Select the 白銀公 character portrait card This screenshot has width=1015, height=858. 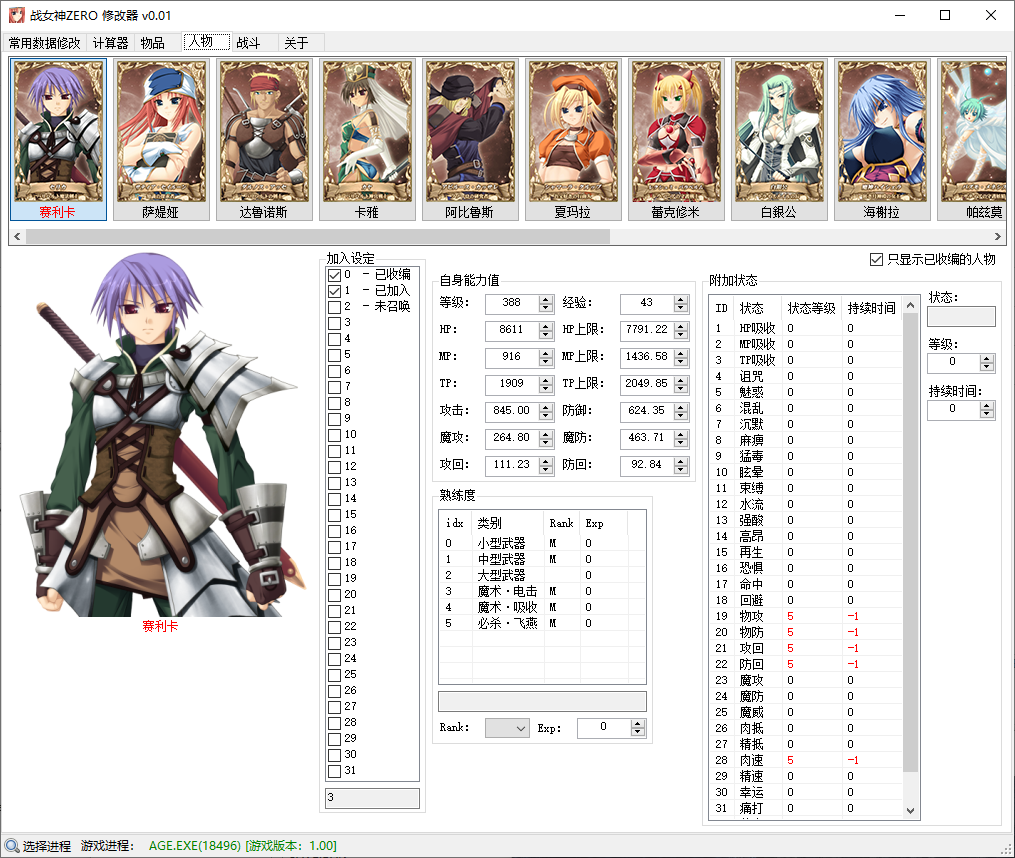pos(779,140)
